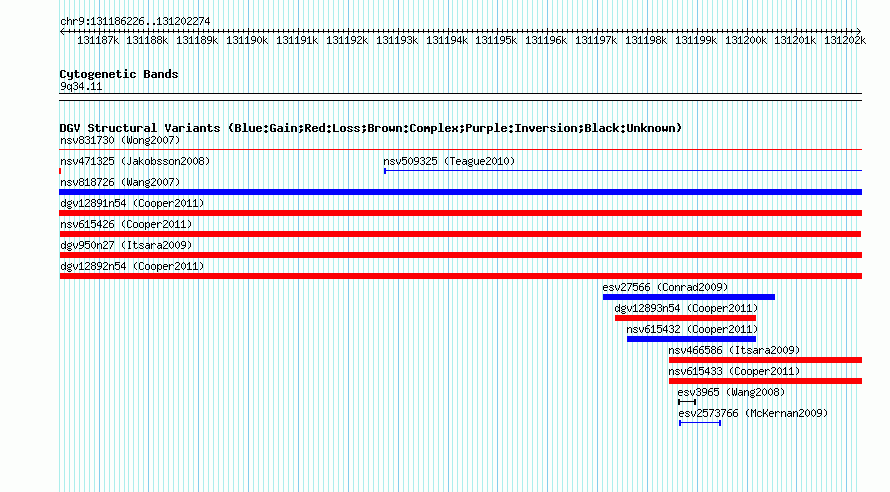Select the esv2573766 thin blue gain marker
The height and width of the screenshot is (492, 890).
pos(700,423)
